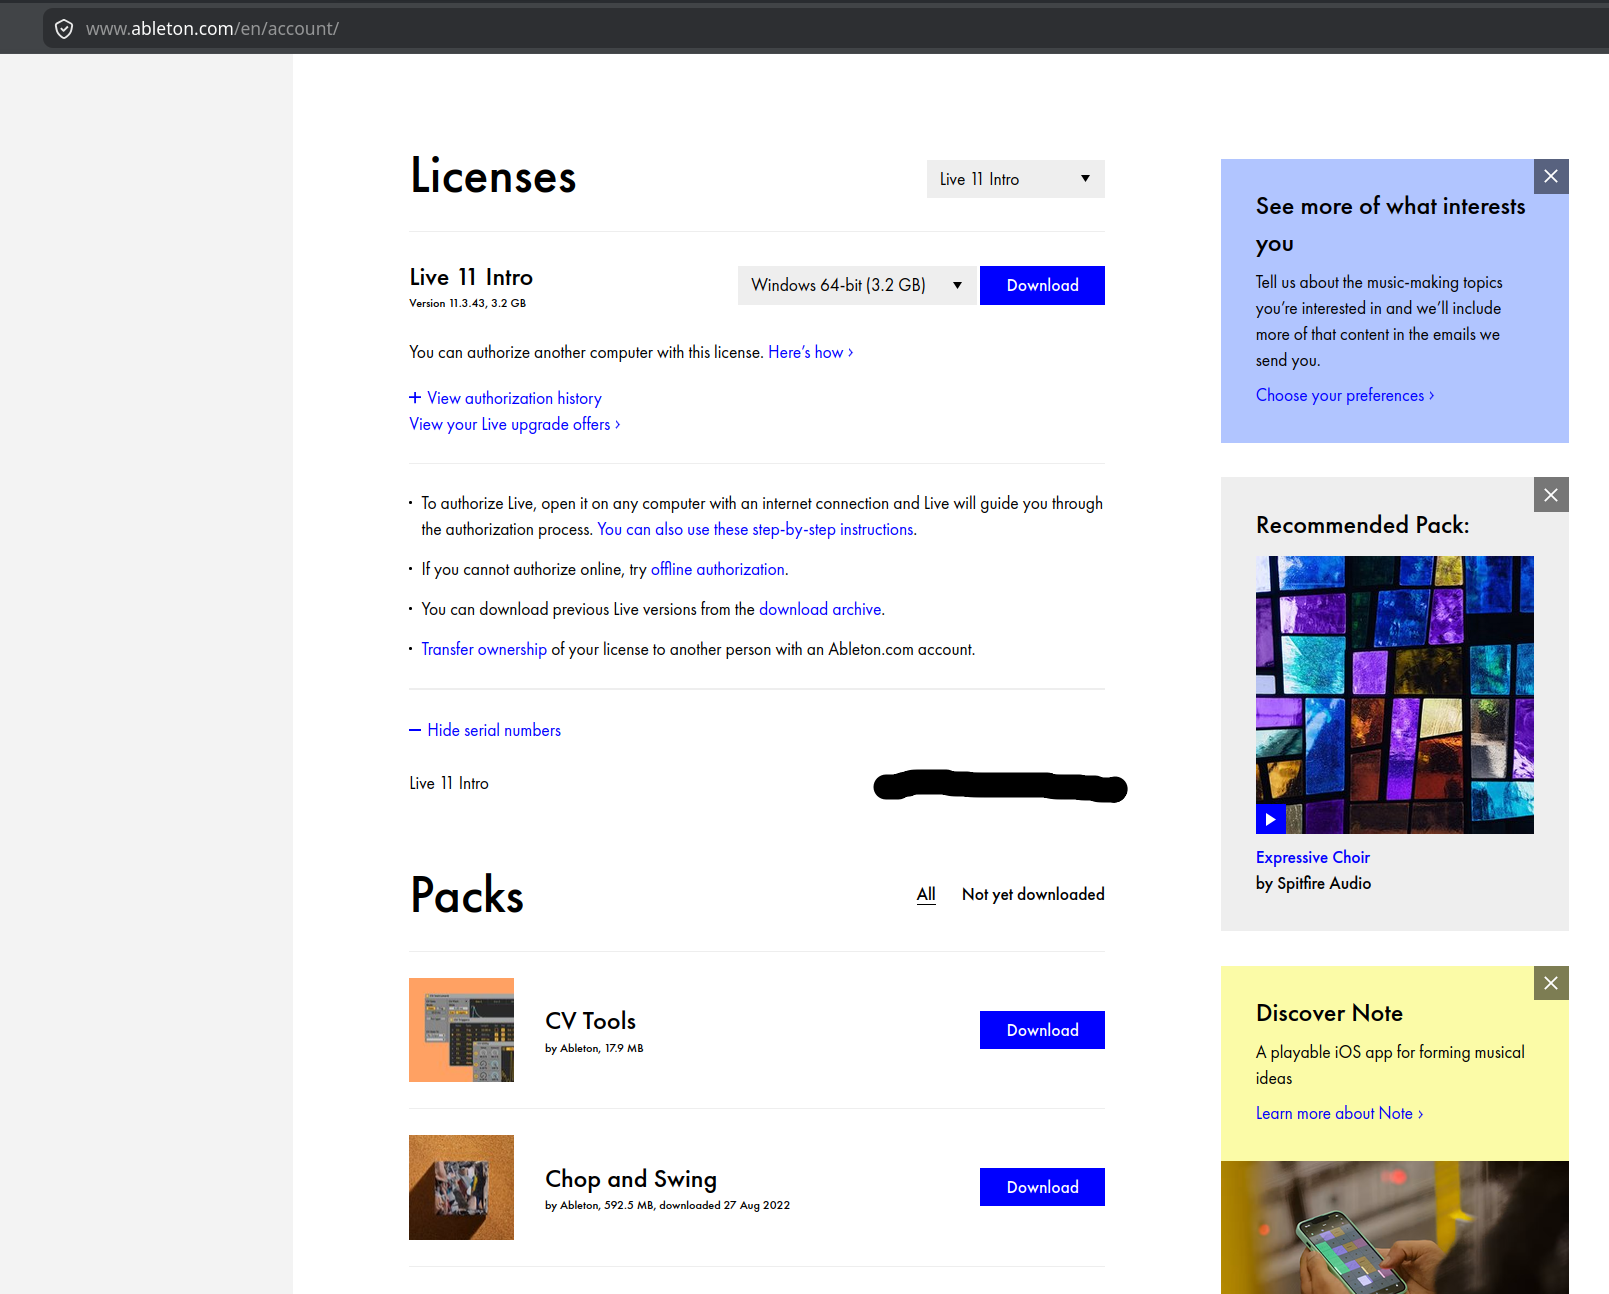Download the CV Tools pack

(1042, 1030)
